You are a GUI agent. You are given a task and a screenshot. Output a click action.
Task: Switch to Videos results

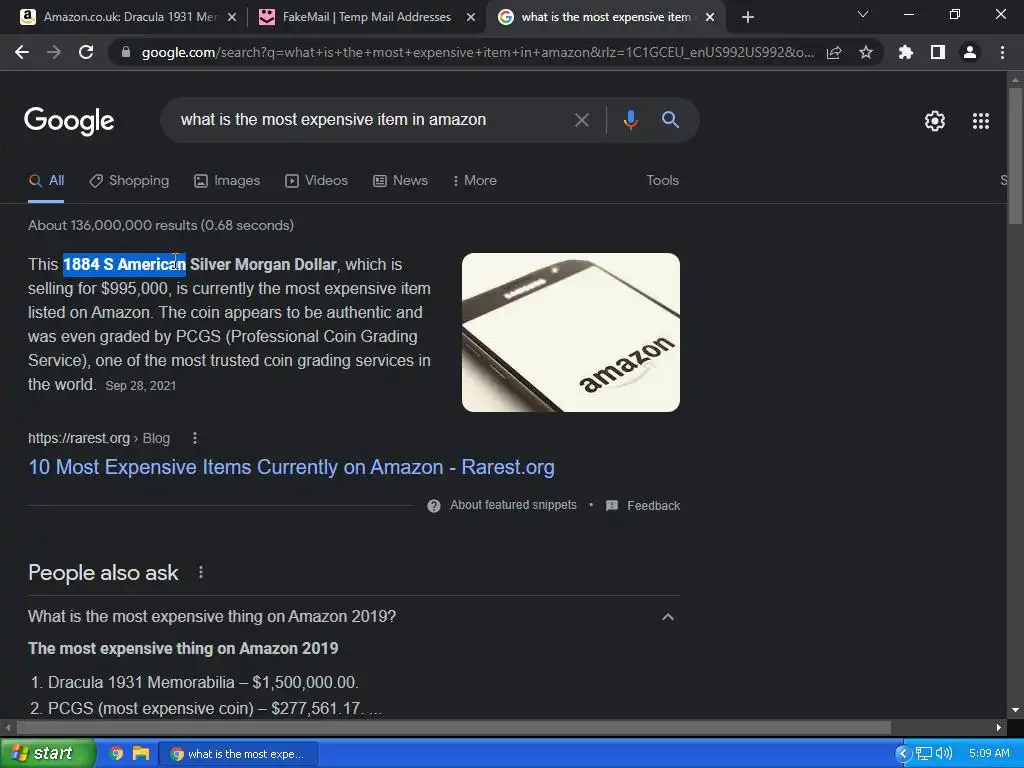point(316,180)
